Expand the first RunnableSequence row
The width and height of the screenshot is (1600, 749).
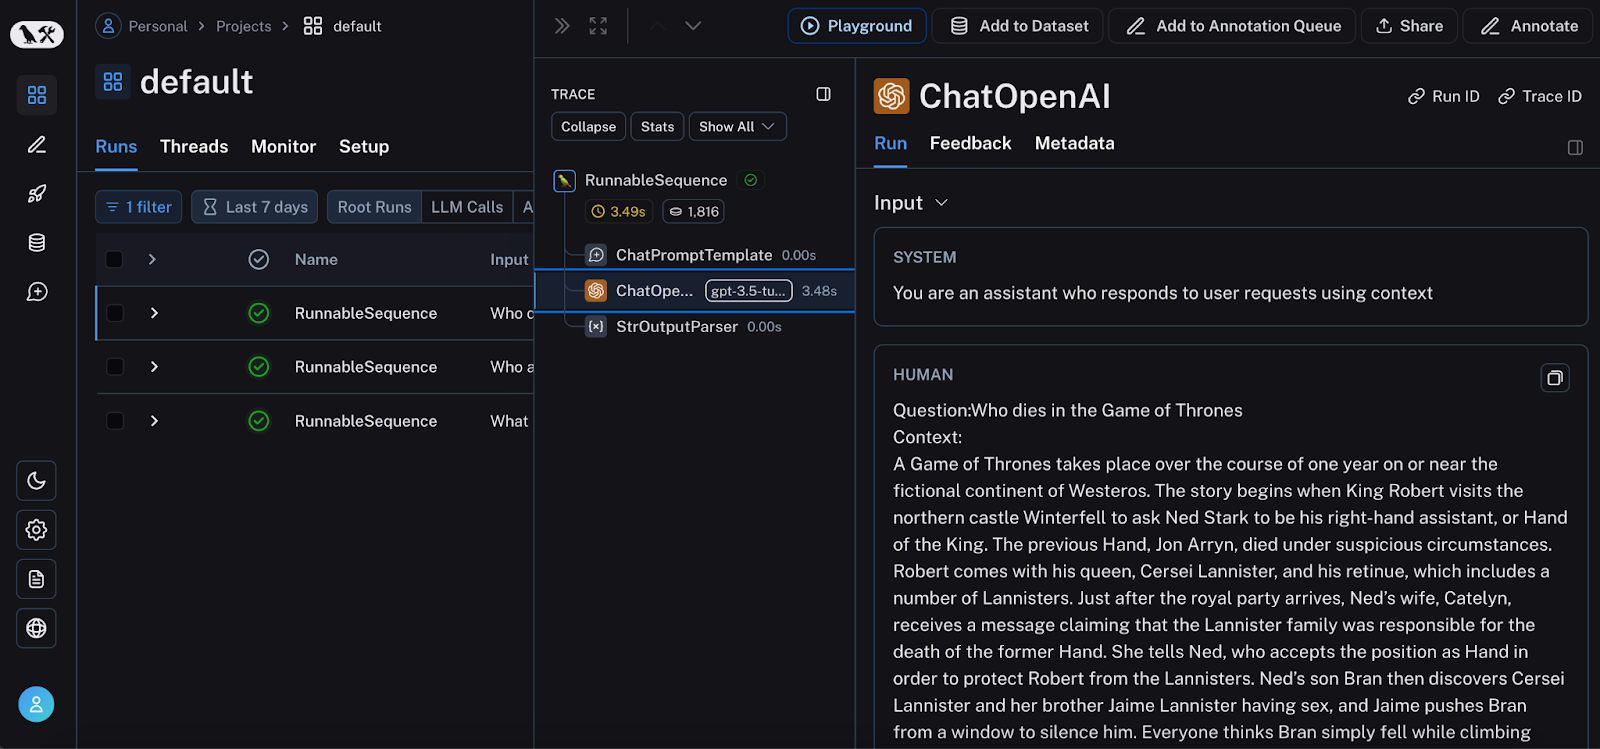tap(154, 314)
